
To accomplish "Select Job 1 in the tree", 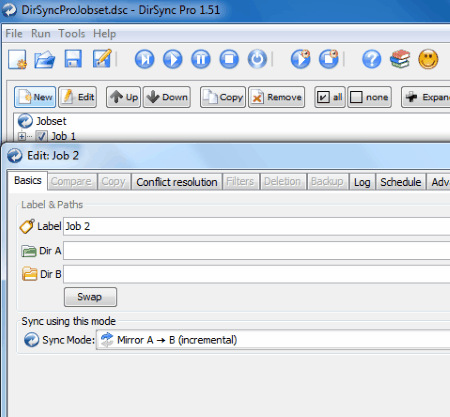I will [x=63, y=136].
